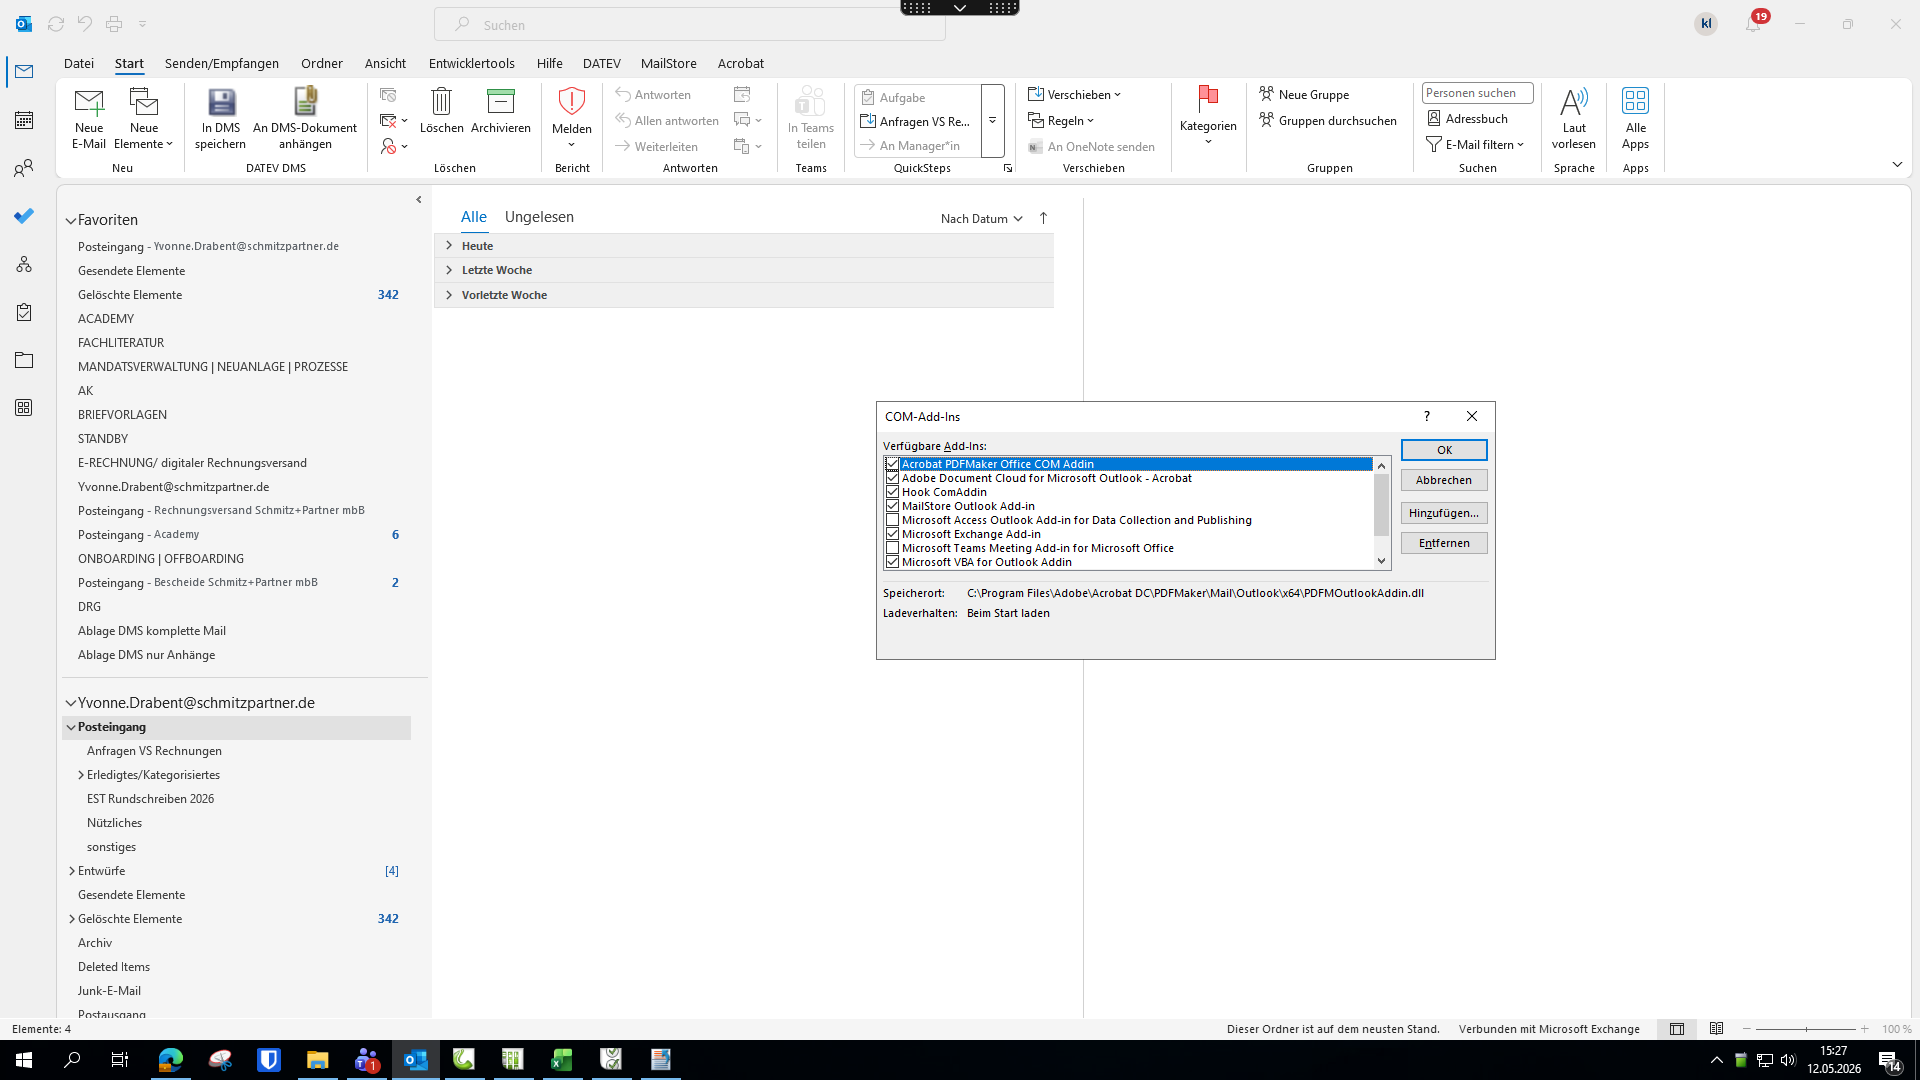Open the Regeln dropdown

coord(1061,120)
